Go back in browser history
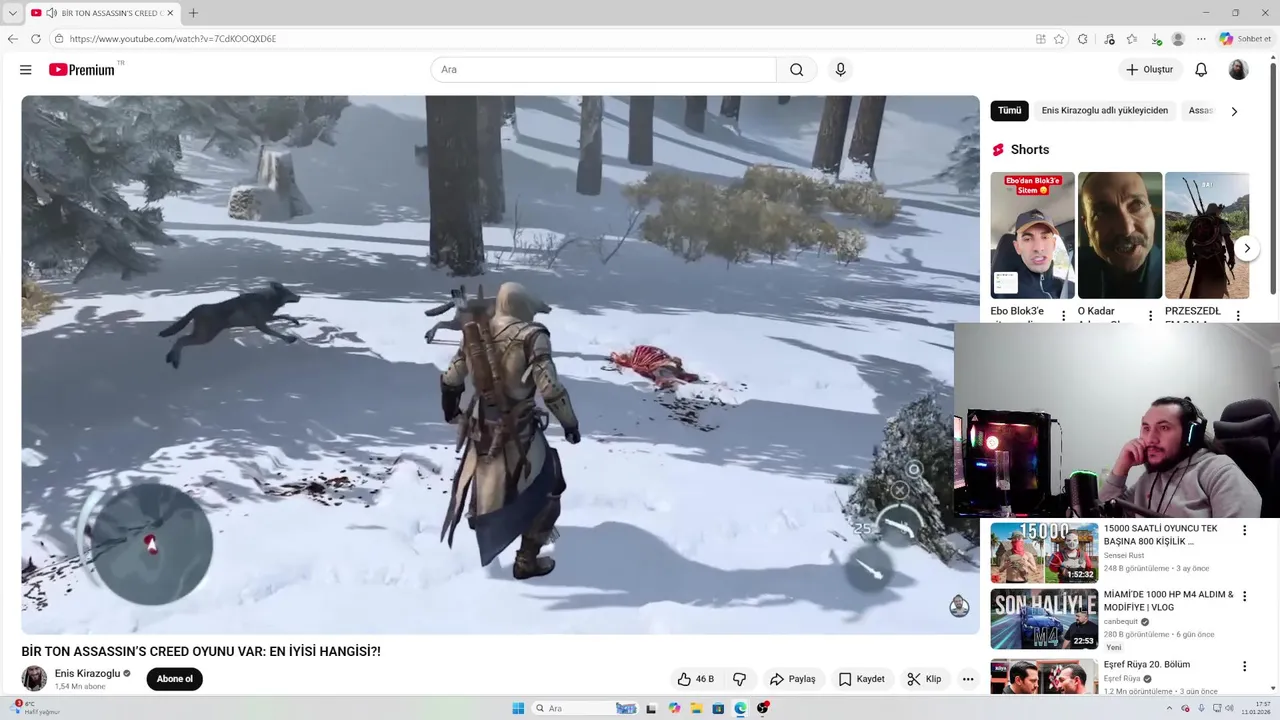This screenshot has width=1280, height=720. [x=13, y=39]
